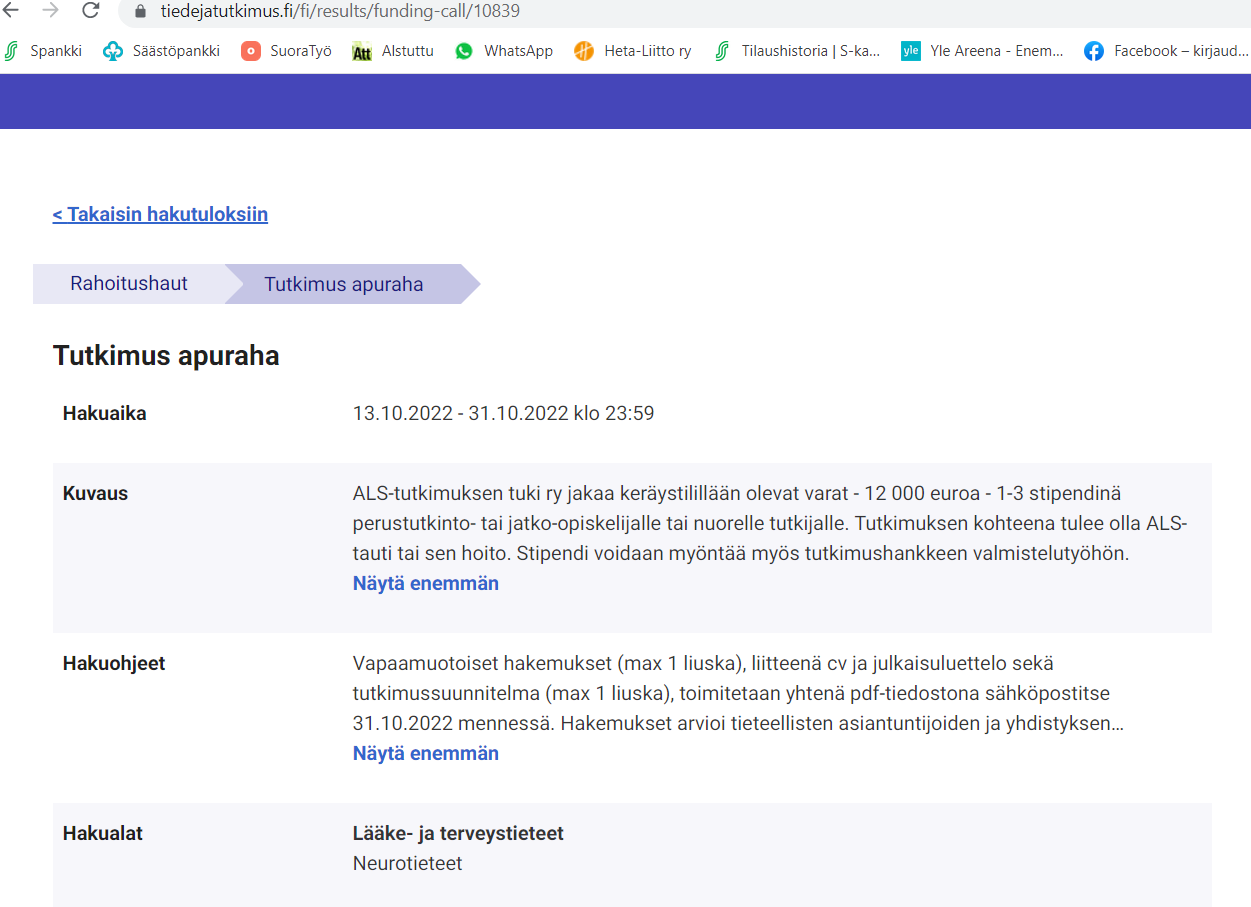Screen dimensions: 1251x907
Task: Open the Facebook bookmark
Action: click(1166, 51)
